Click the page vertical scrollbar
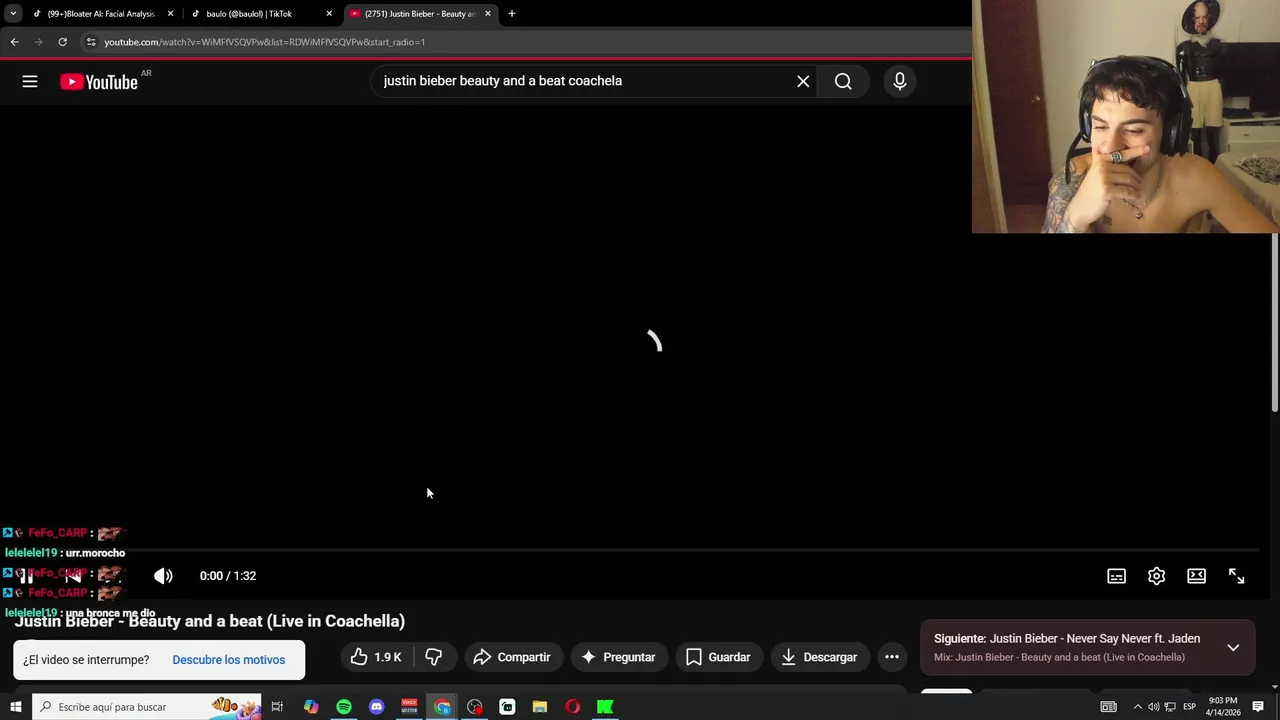This screenshot has height=720, width=1280. tap(1275, 320)
